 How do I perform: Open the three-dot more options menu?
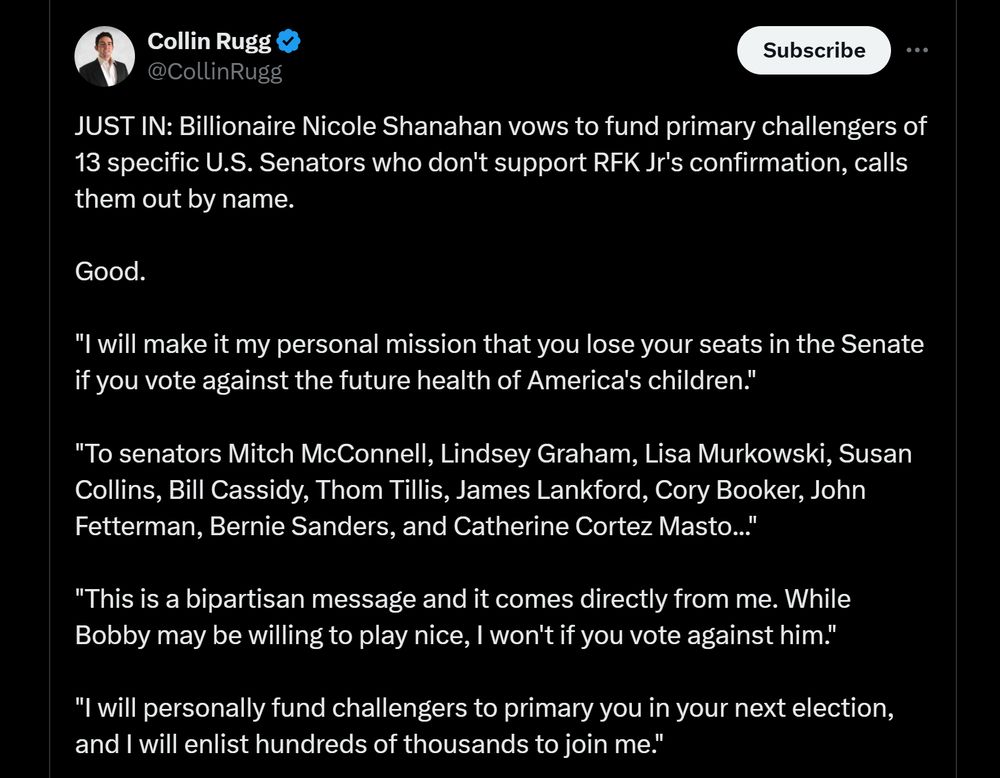coord(916,50)
